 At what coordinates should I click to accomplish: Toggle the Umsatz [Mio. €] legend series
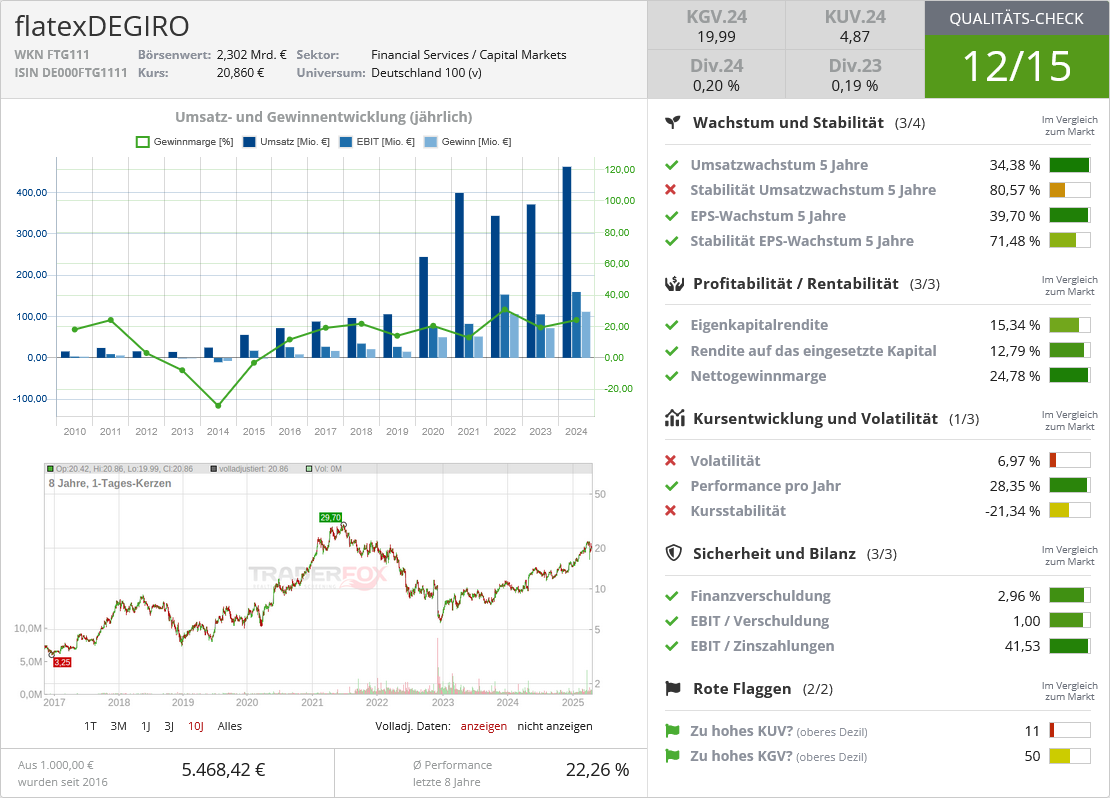tap(286, 142)
